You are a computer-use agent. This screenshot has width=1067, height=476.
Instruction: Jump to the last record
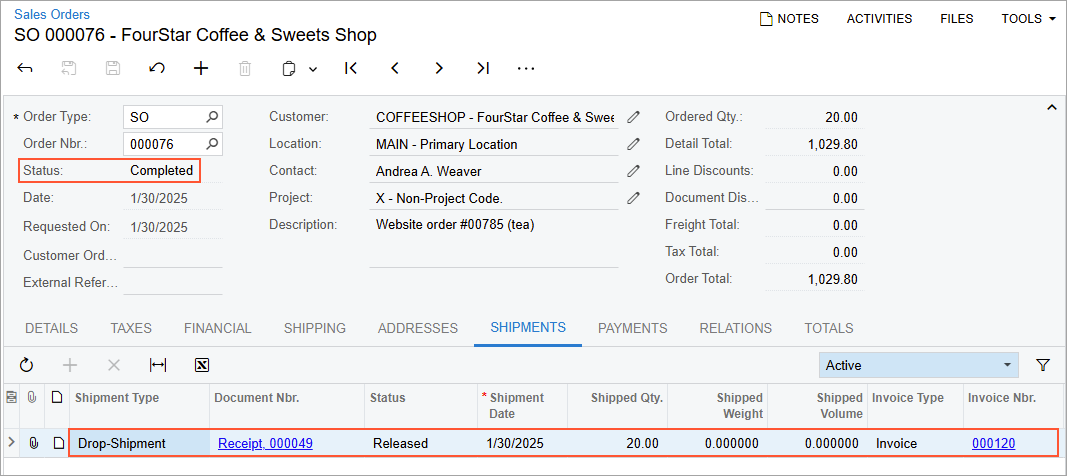483,68
